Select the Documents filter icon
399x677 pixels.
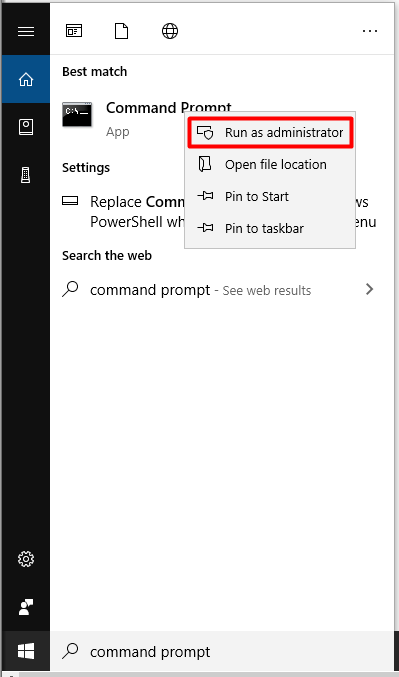tap(121, 31)
